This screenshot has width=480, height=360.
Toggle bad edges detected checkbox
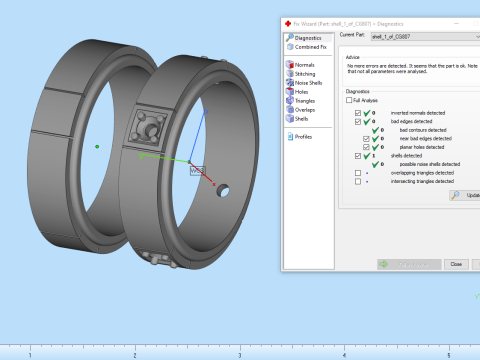click(x=358, y=122)
